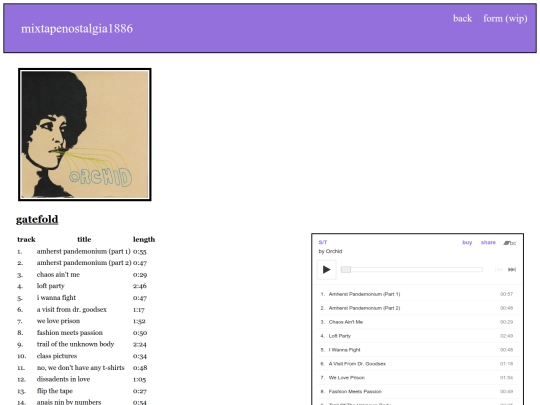540x405 pixels.
Task: Click the buy link in player
Action: (467, 242)
